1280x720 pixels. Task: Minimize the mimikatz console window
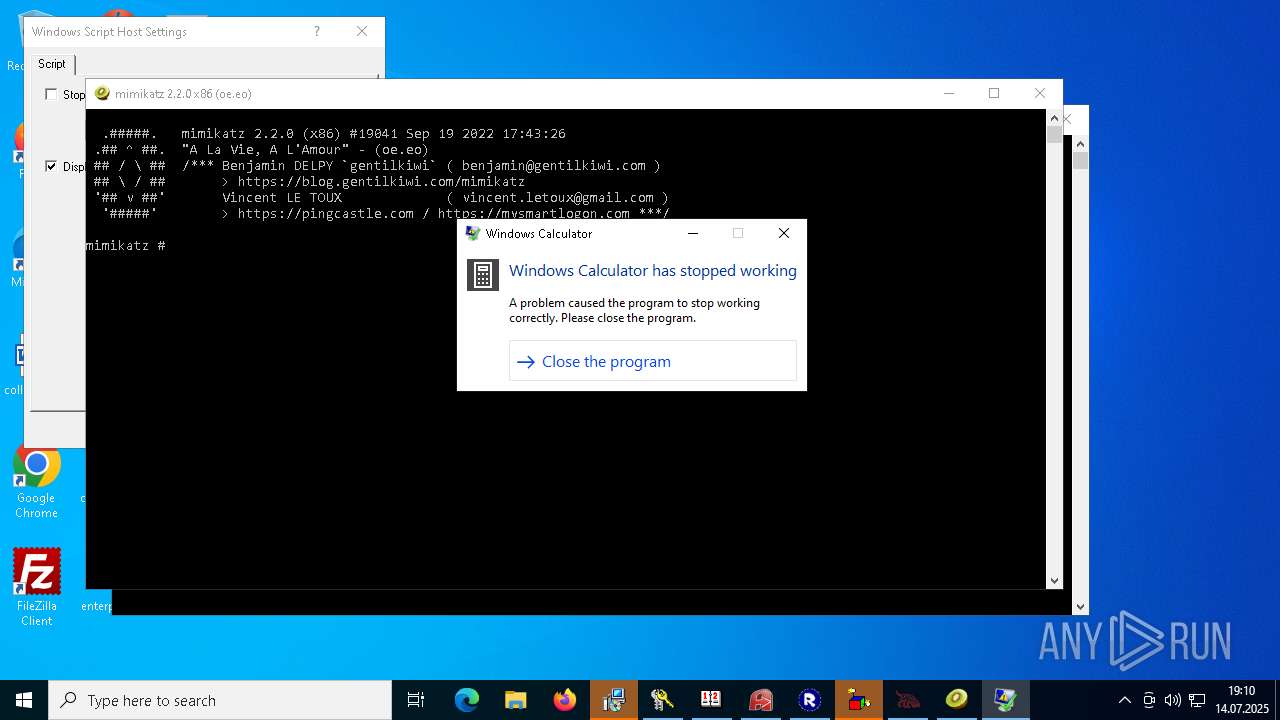pos(949,93)
